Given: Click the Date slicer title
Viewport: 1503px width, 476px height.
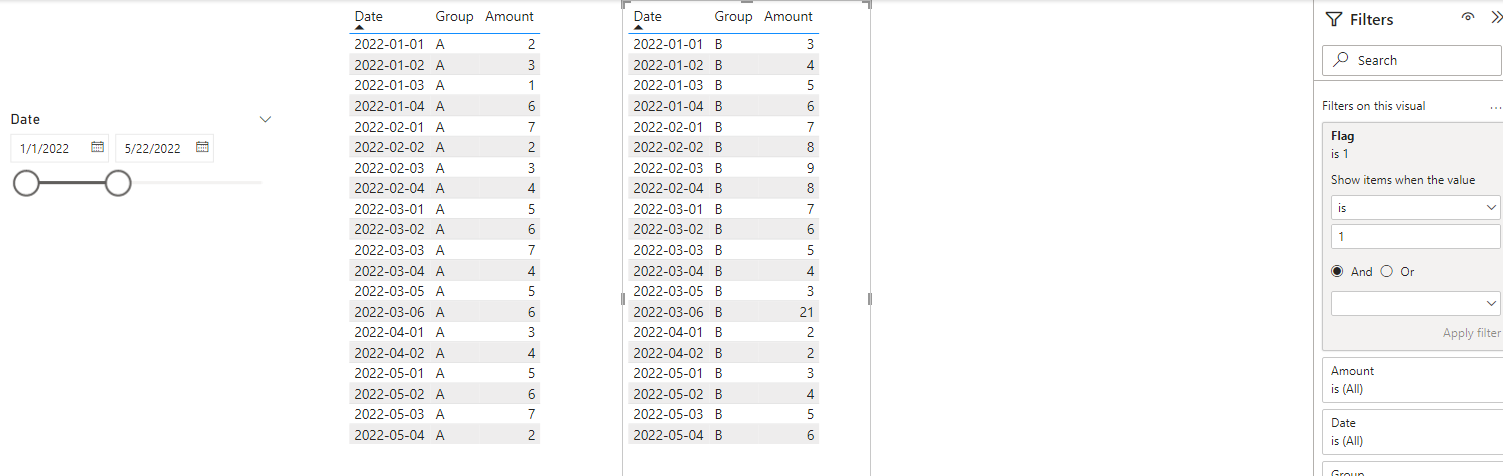Looking at the screenshot, I should point(25,119).
